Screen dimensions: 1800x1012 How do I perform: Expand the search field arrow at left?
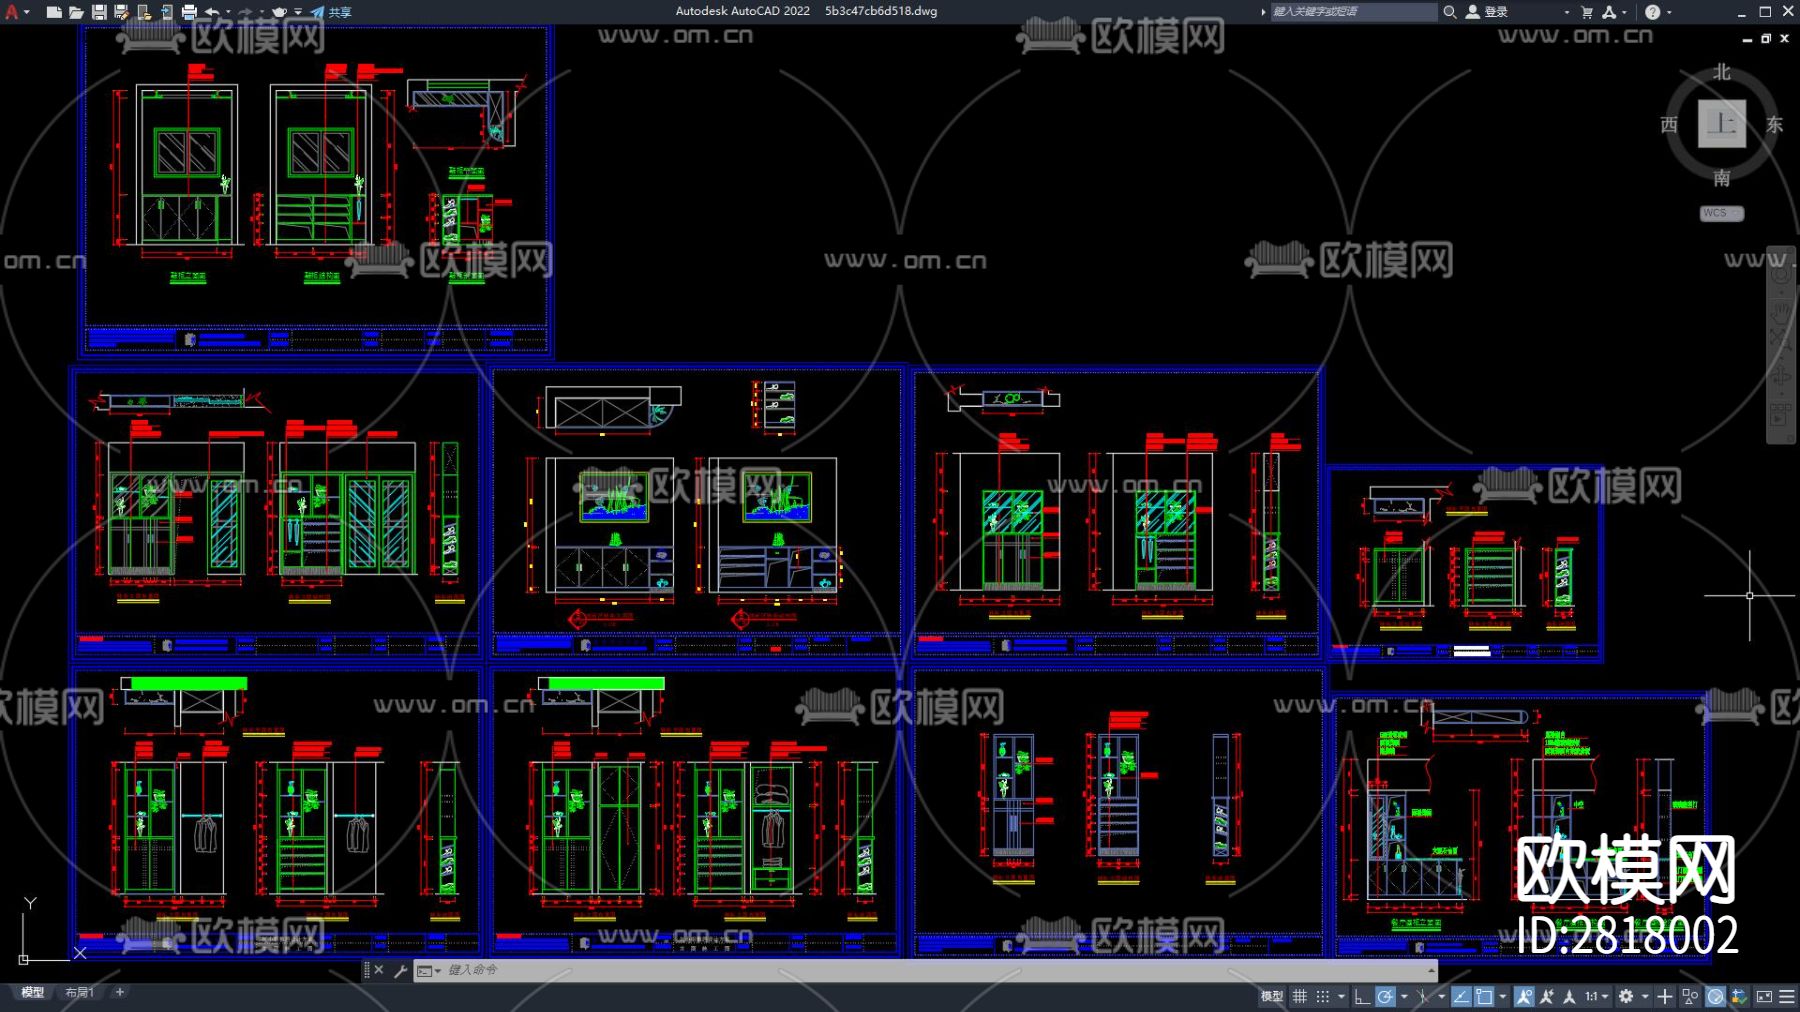pyautogui.click(x=1263, y=12)
